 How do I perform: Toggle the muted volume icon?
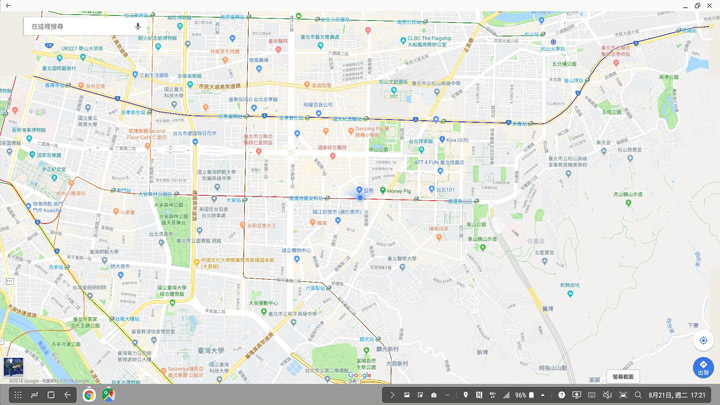pyautogui.click(x=606, y=395)
